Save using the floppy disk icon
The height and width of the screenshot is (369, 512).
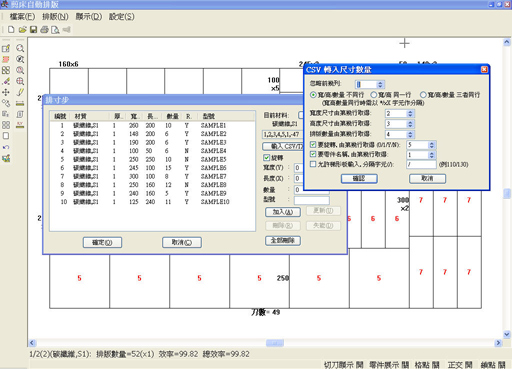click(33, 30)
